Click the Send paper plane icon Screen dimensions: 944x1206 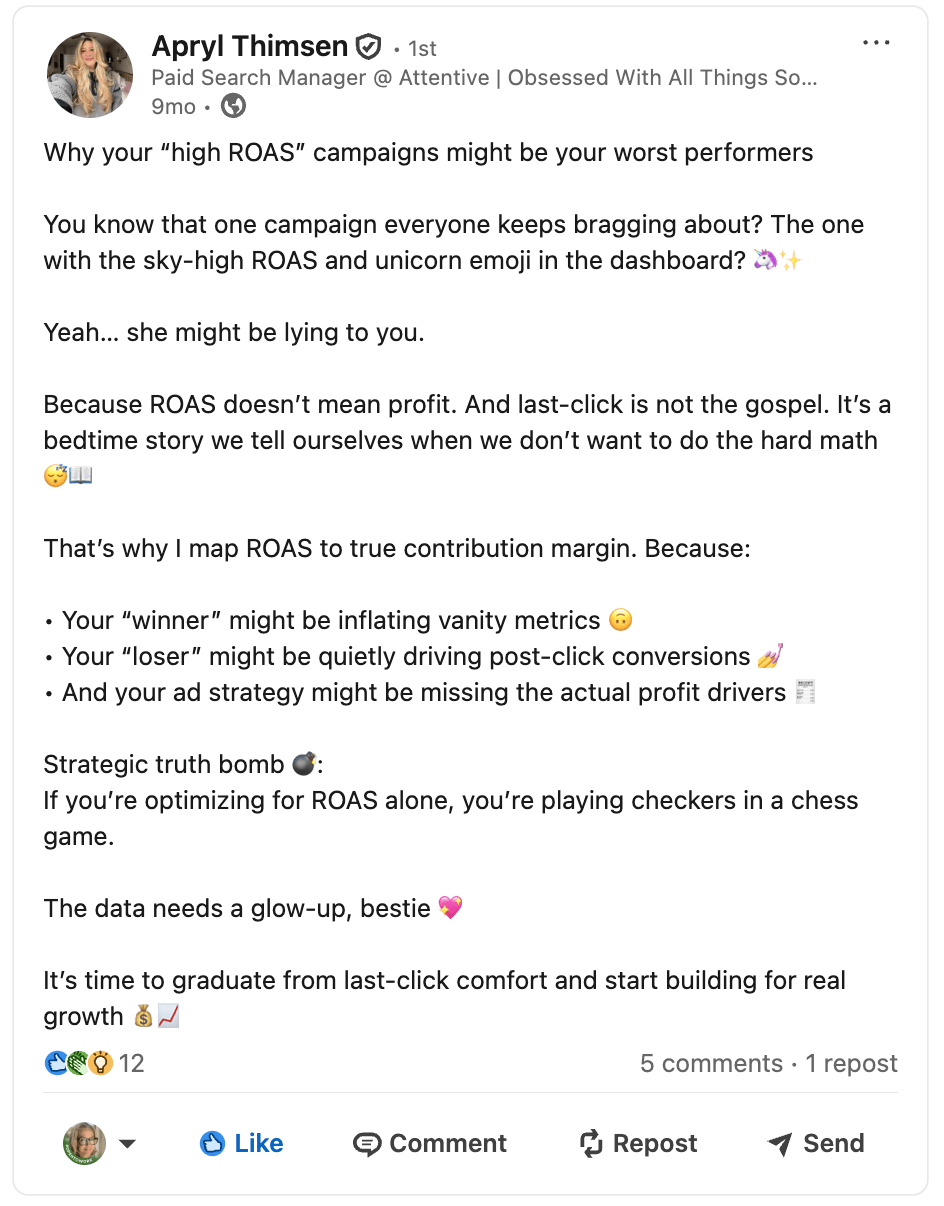coord(780,1144)
